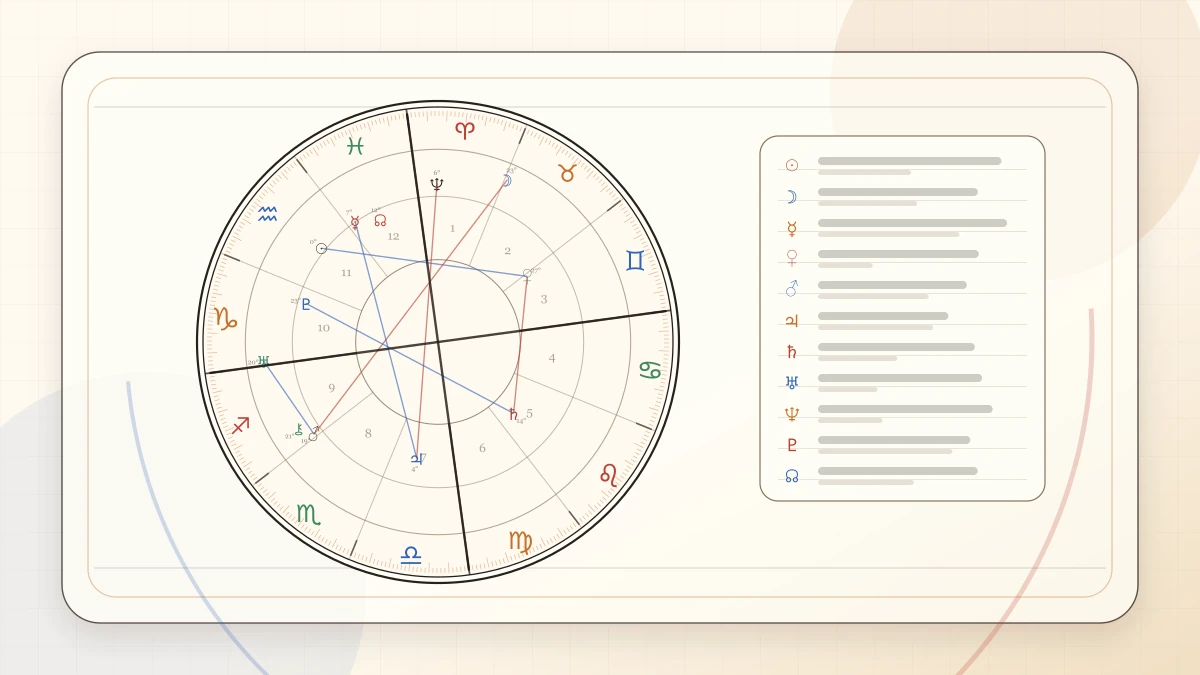Select the Jupiter icon in the legend list
1200x675 pixels.
point(792,321)
